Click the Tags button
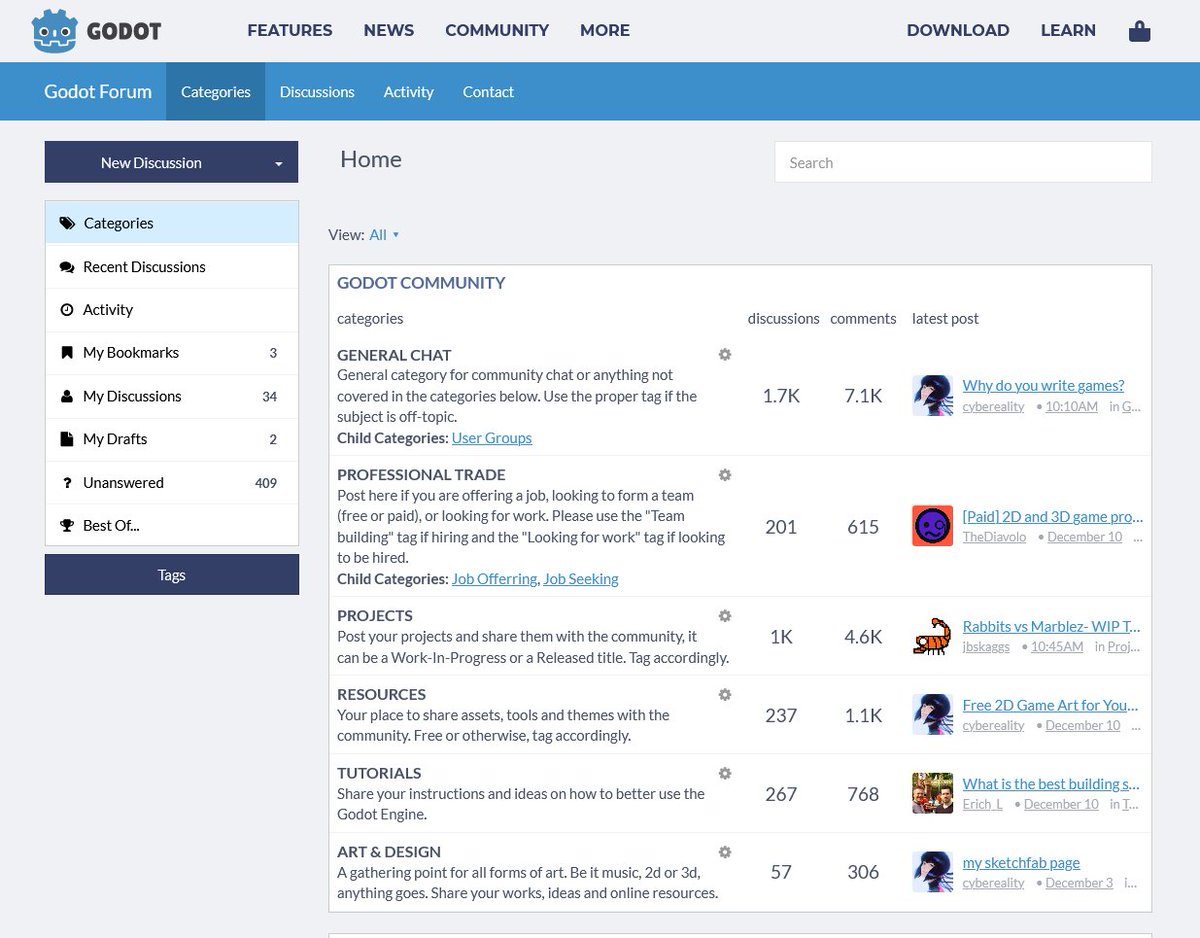The image size is (1200, 938). pos(172,575)
